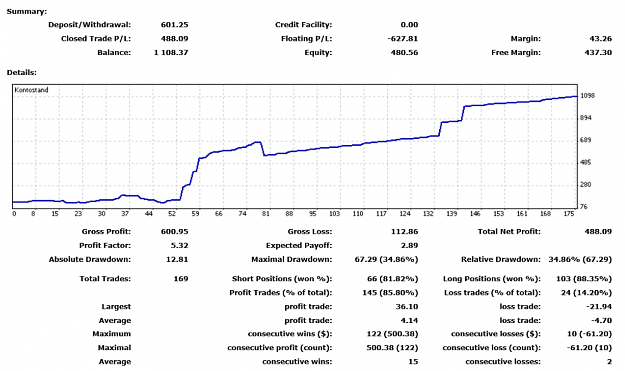Click the Credit Facility value 0.00
The height and width of the screenshot is (371, 625).
[409, 25]
